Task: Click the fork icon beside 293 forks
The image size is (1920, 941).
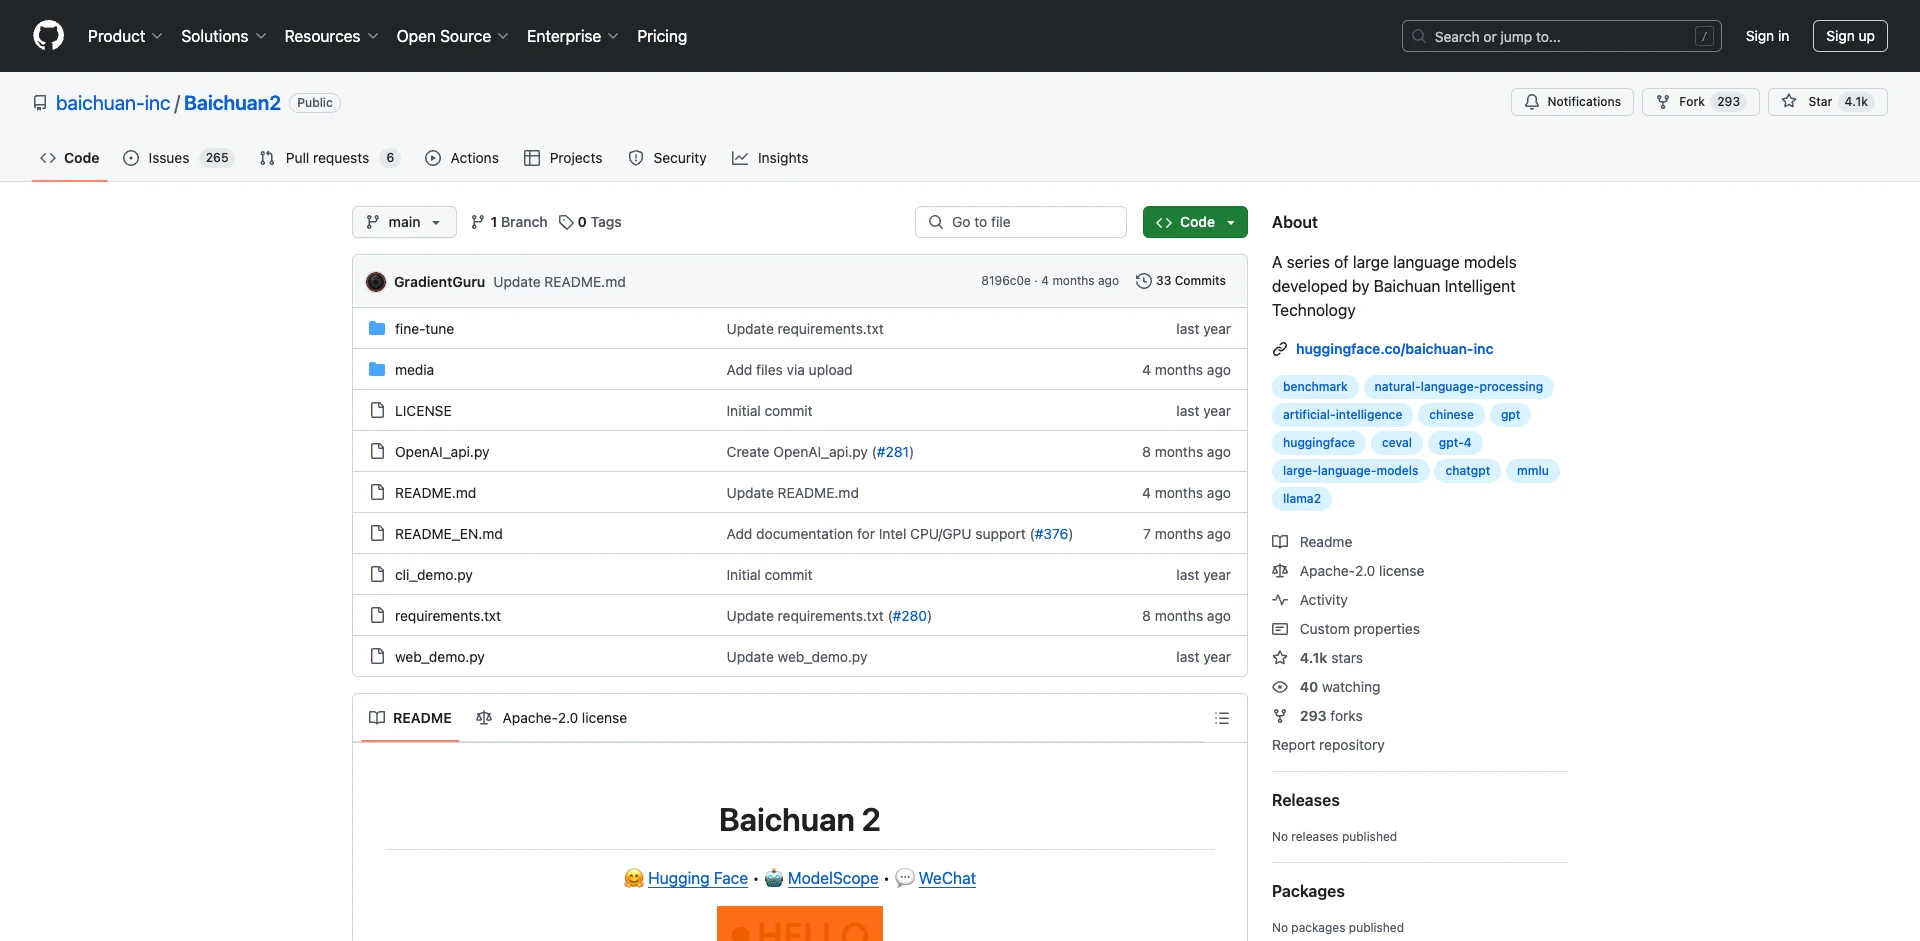Action: coord(1280,716)
